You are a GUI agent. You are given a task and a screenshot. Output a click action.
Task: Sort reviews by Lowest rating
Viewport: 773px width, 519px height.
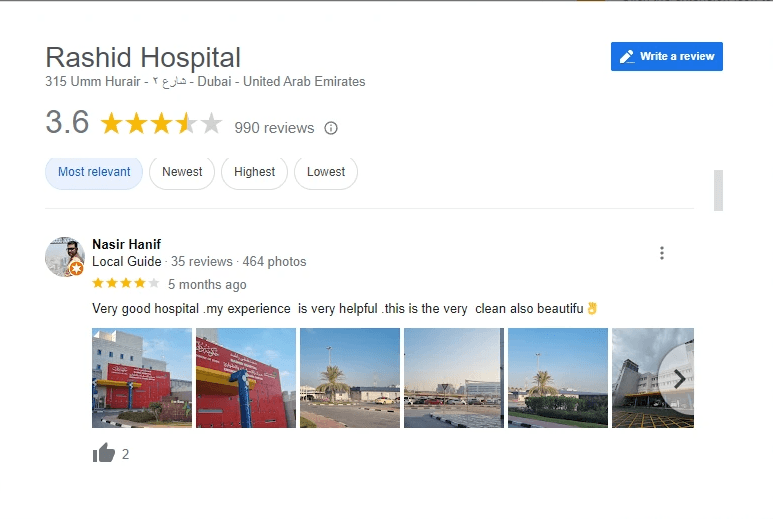click(326, 172)
